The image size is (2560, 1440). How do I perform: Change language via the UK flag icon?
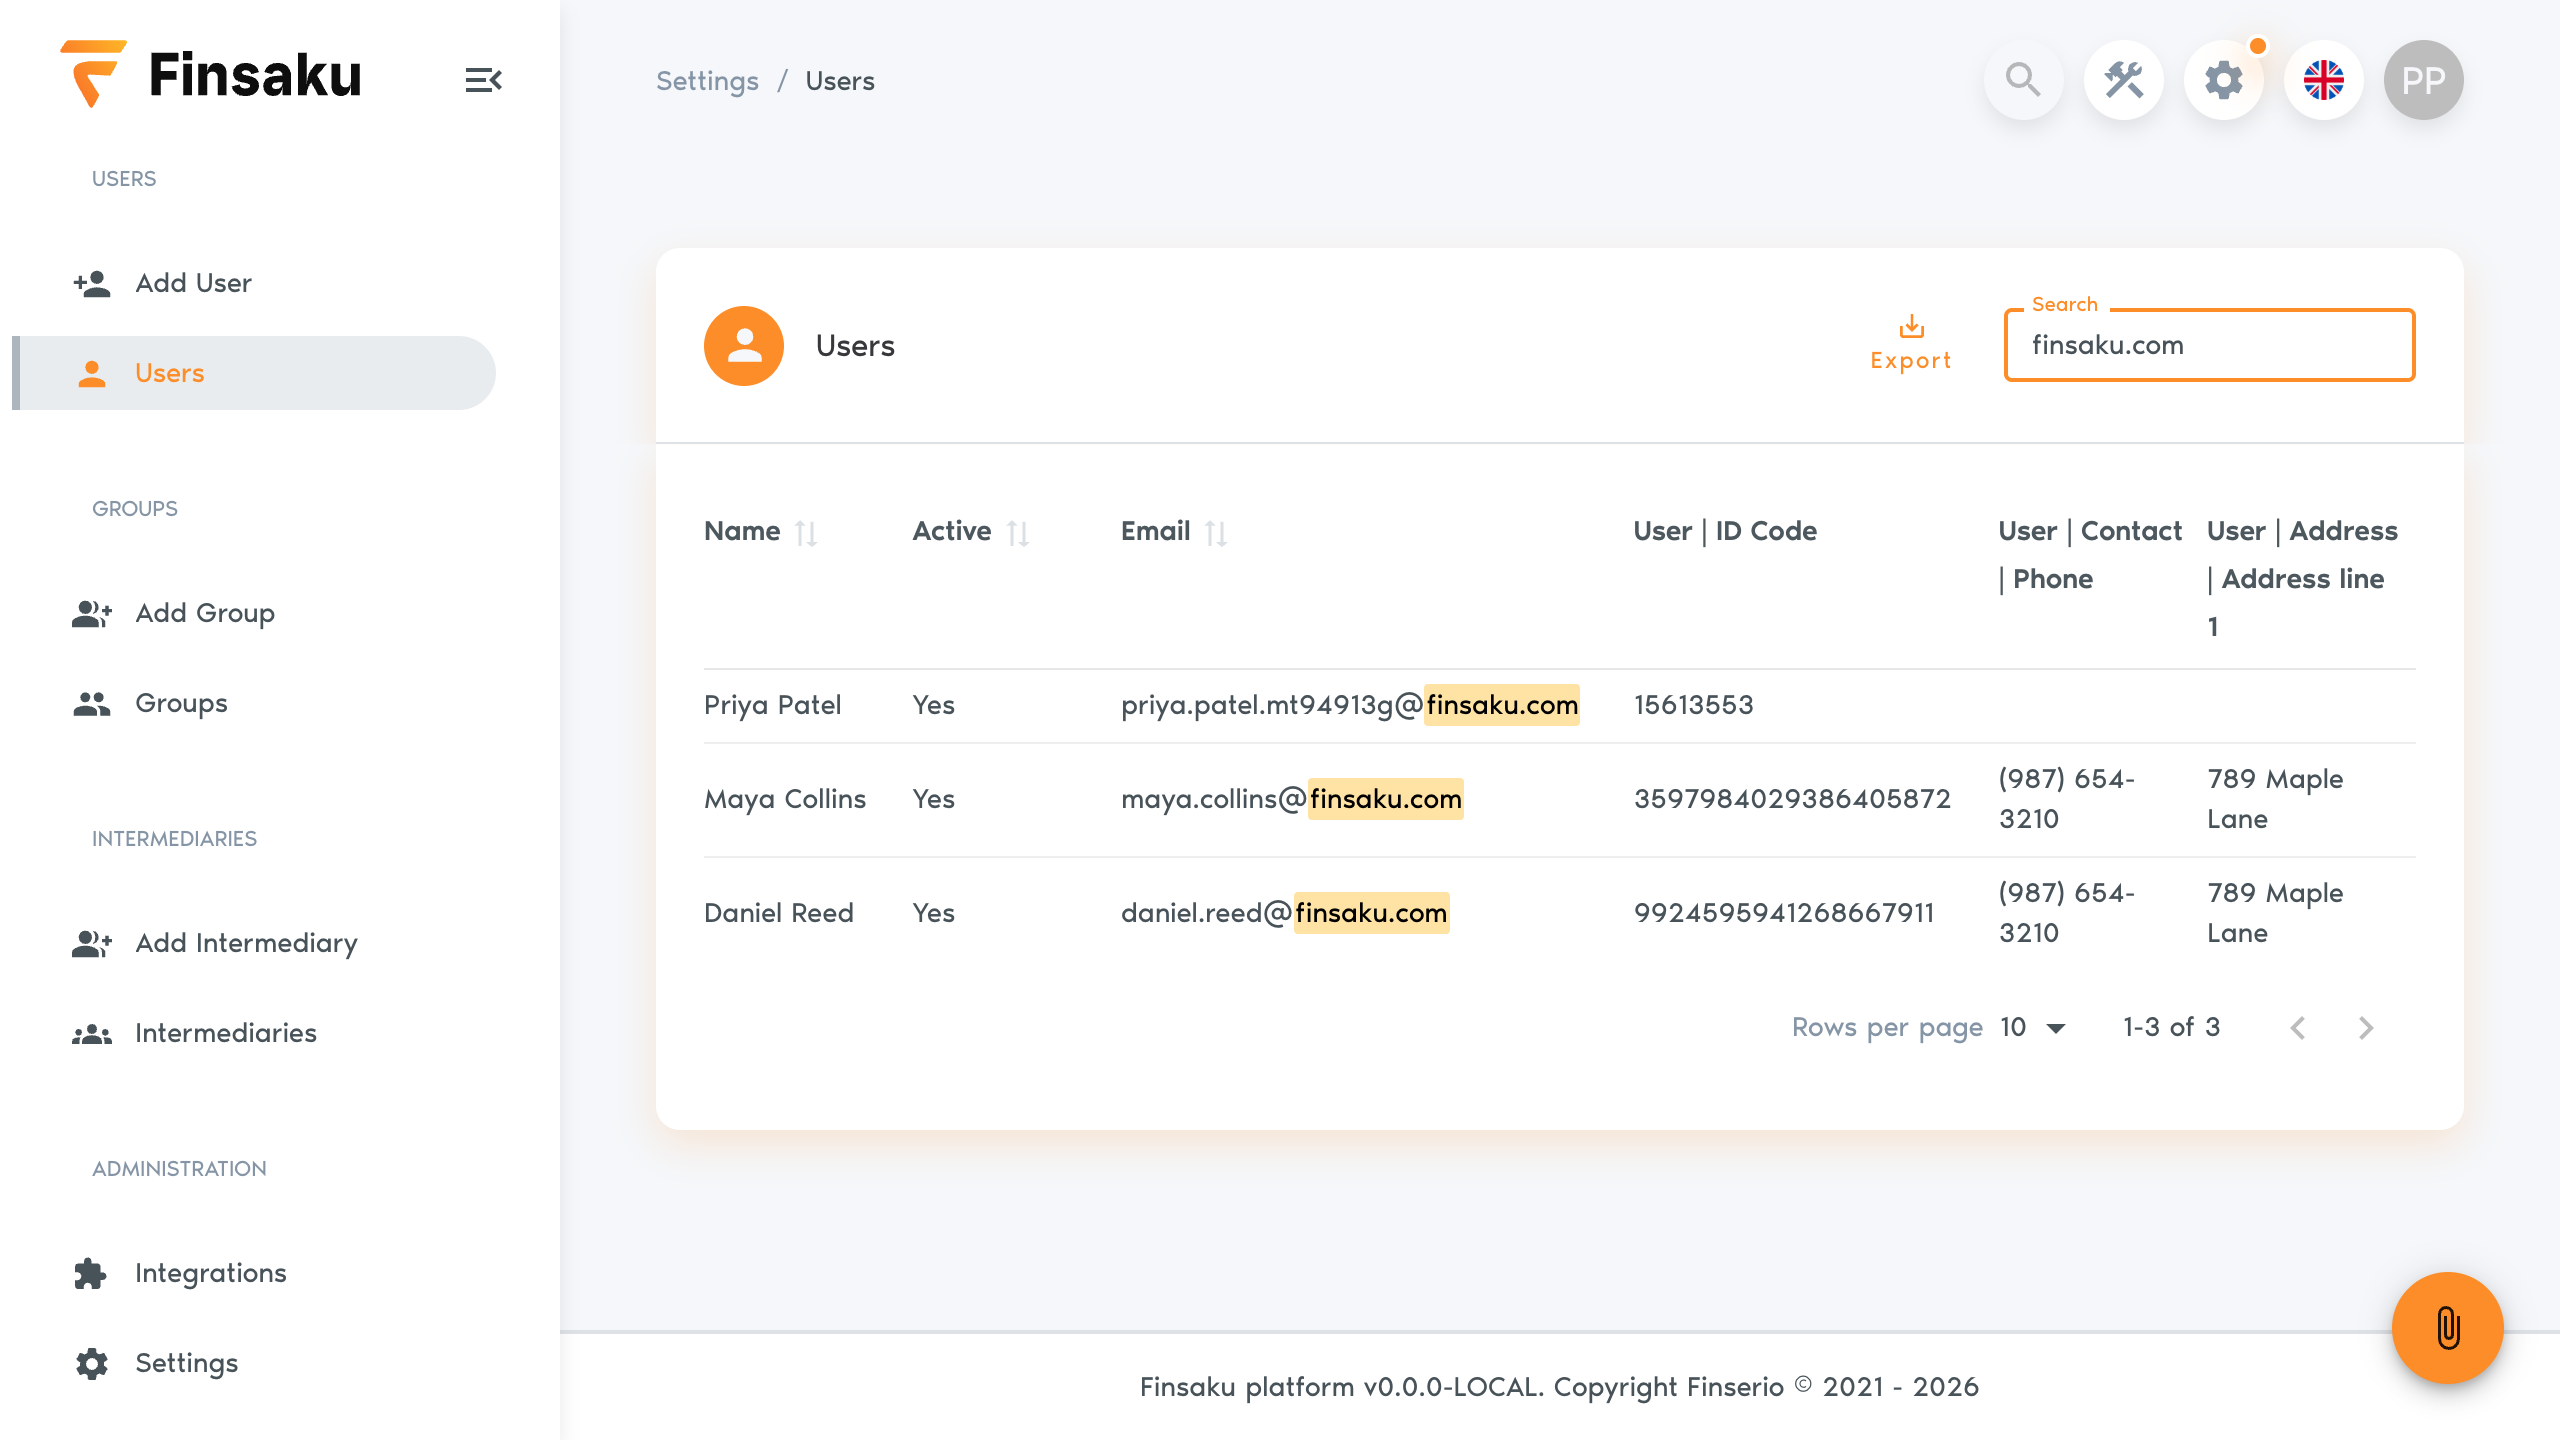2323,80
